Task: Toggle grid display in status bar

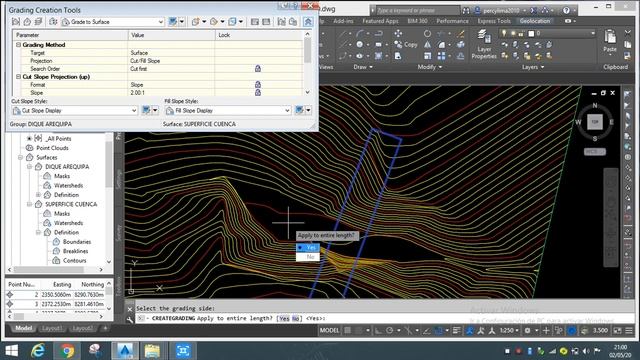Action: [x=347, y=330]
